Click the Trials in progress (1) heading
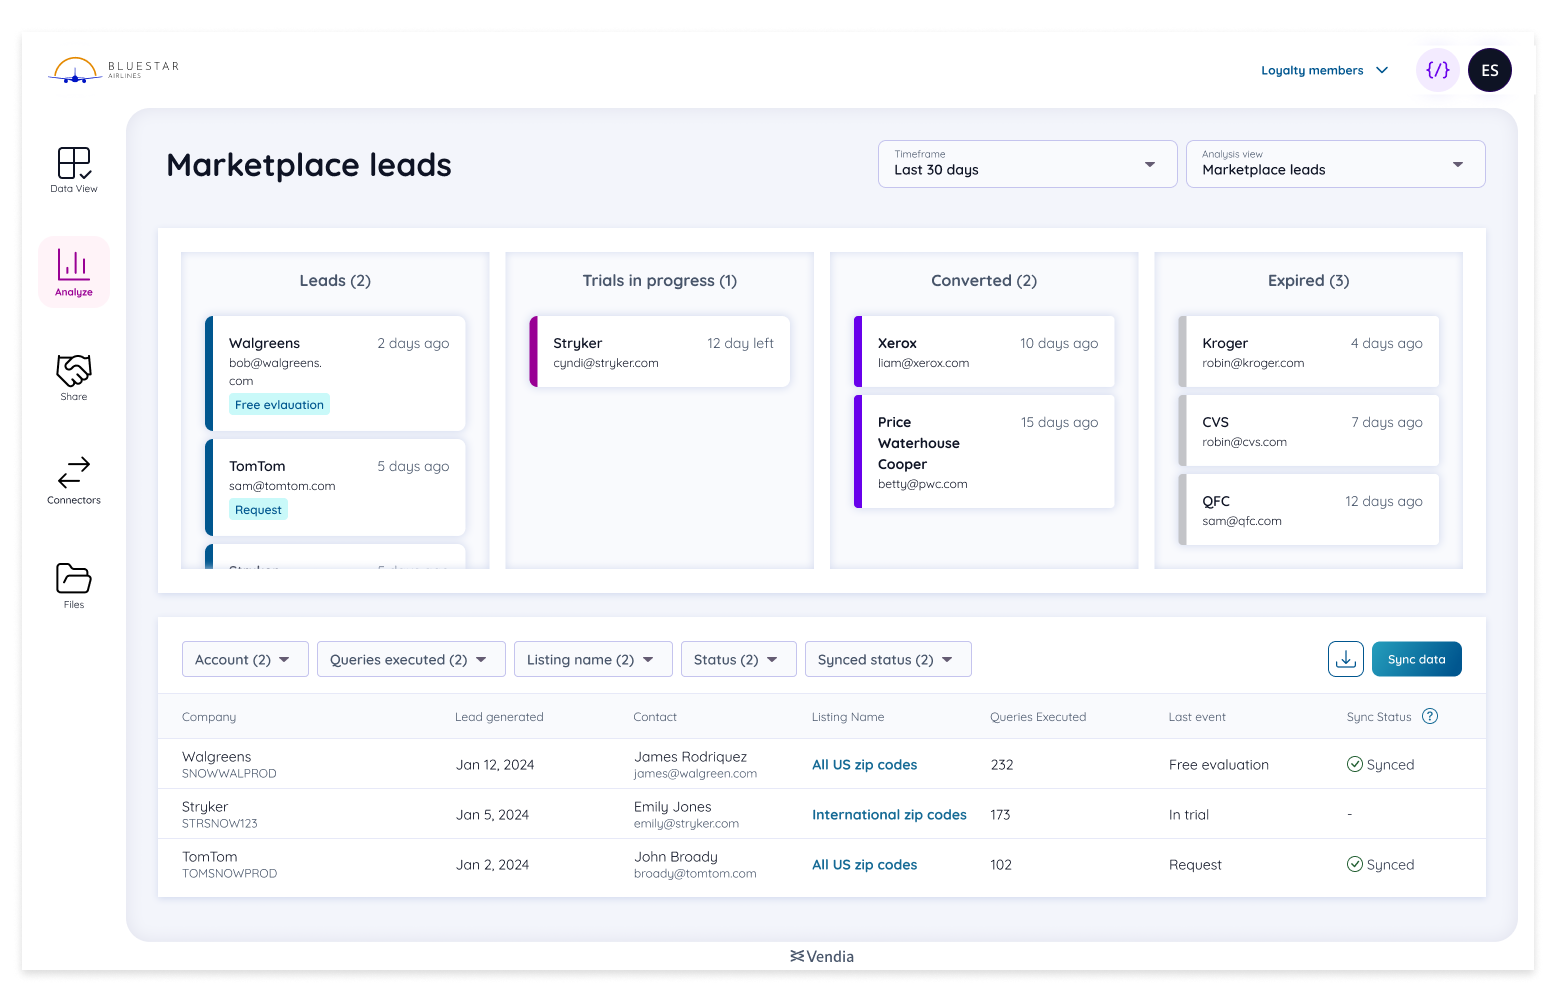The width and height of the screenshot is (1560, 989). pos(660,281)
